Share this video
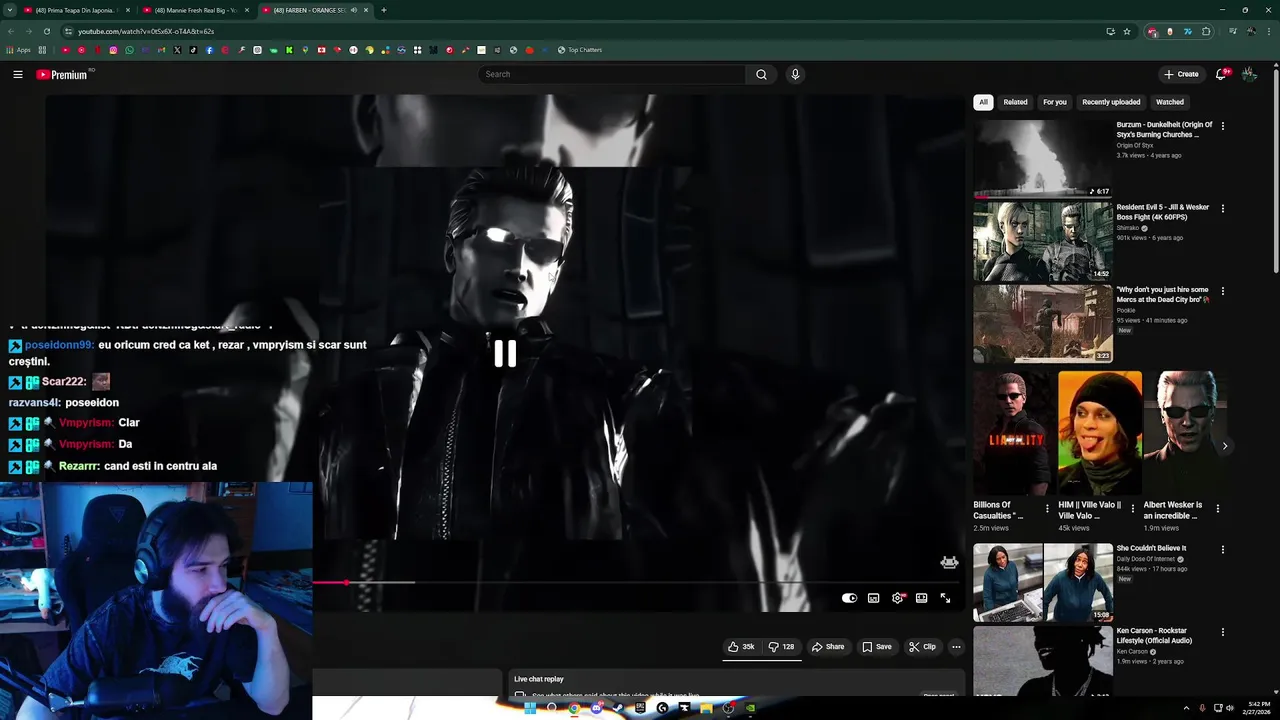 828,647
